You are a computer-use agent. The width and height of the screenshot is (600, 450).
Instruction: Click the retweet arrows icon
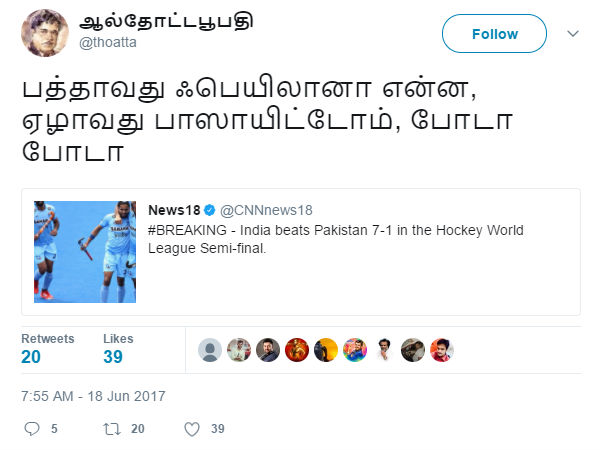112,429
